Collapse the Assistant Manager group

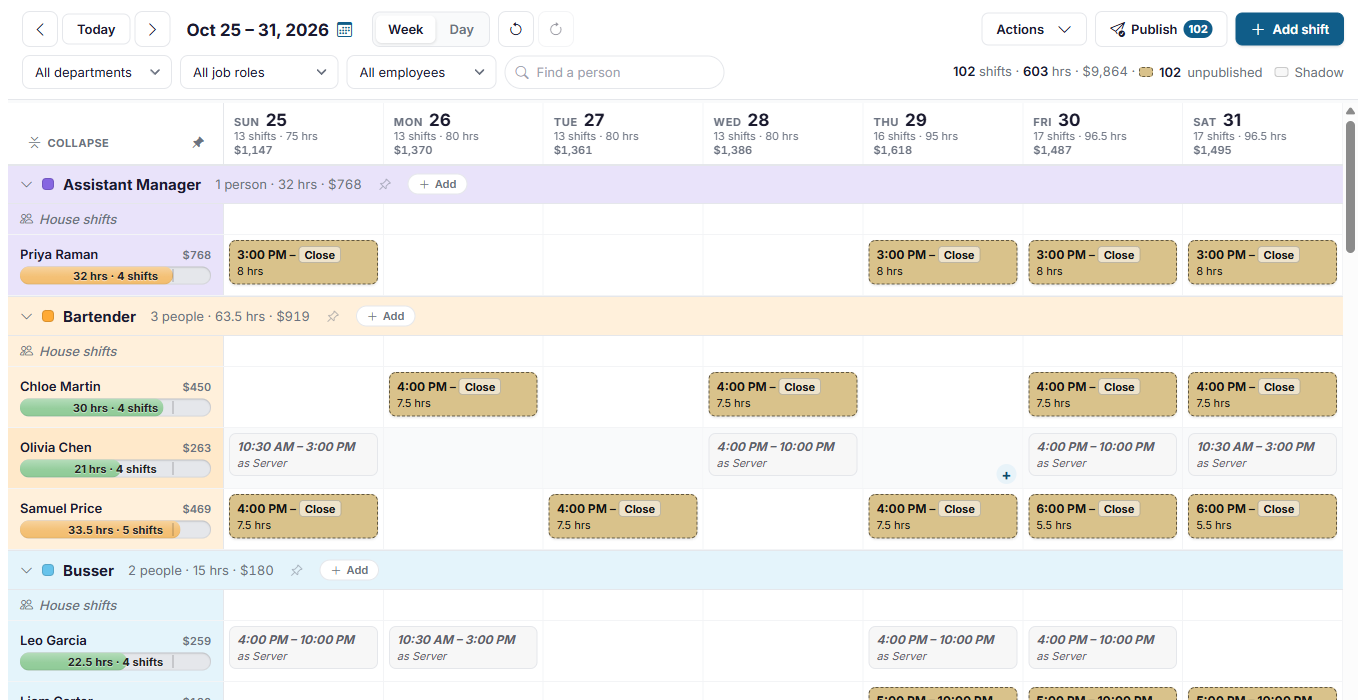point(27,184)
